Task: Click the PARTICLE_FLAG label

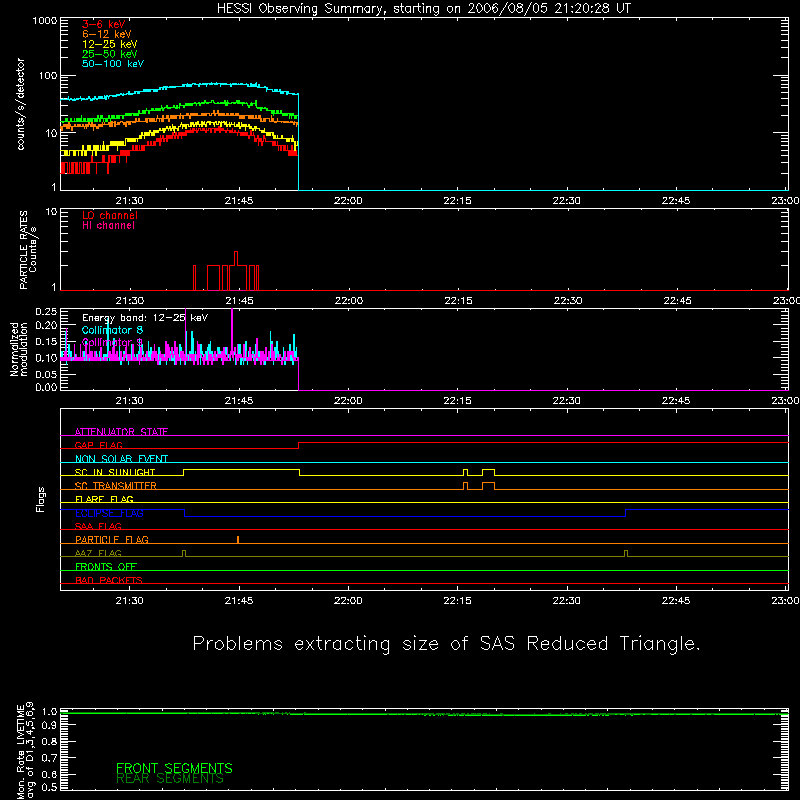Action: coord(112,539)
